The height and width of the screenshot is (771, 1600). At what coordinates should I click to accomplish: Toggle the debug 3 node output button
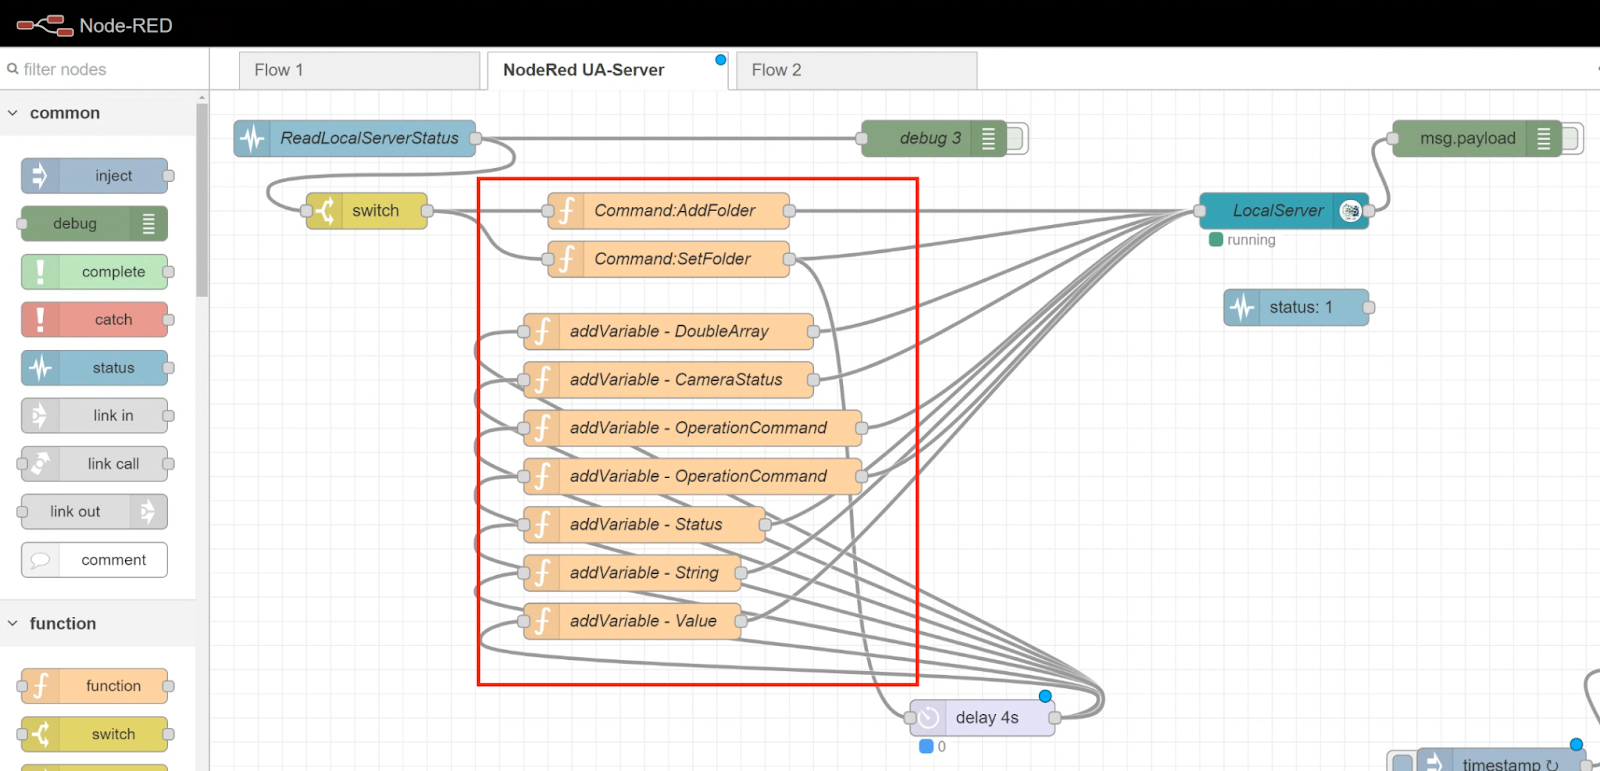pyautogui.click(x=1017, y=139)
